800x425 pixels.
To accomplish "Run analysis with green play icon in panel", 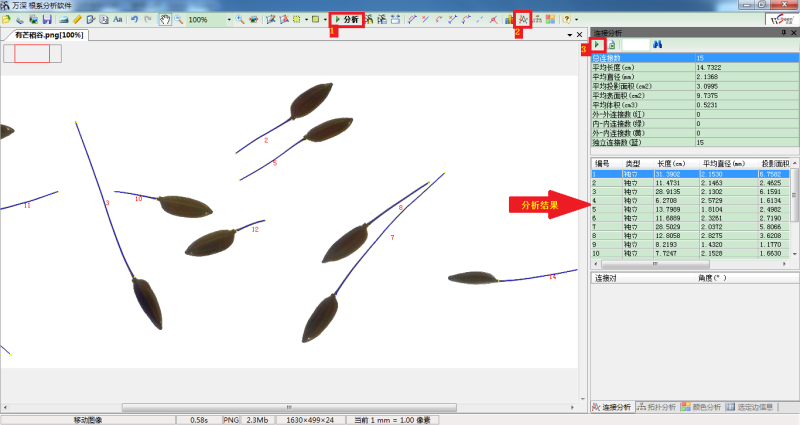I will click(x=598, y=45).
